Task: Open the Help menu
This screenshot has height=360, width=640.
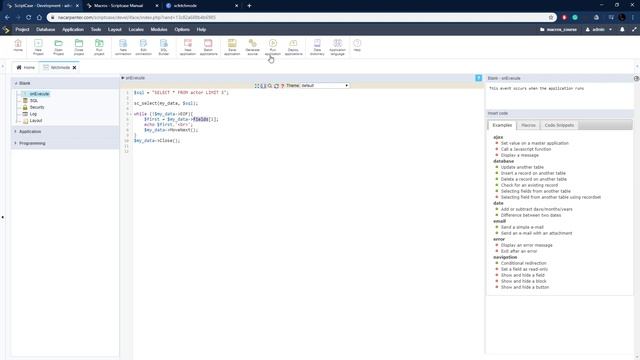Action: [x=201, y=29]
